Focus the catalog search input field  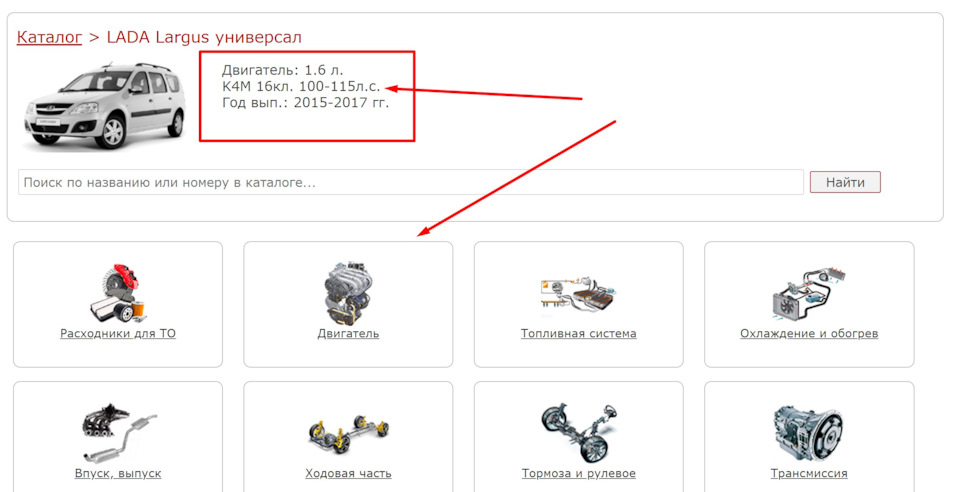pos(411,182)
